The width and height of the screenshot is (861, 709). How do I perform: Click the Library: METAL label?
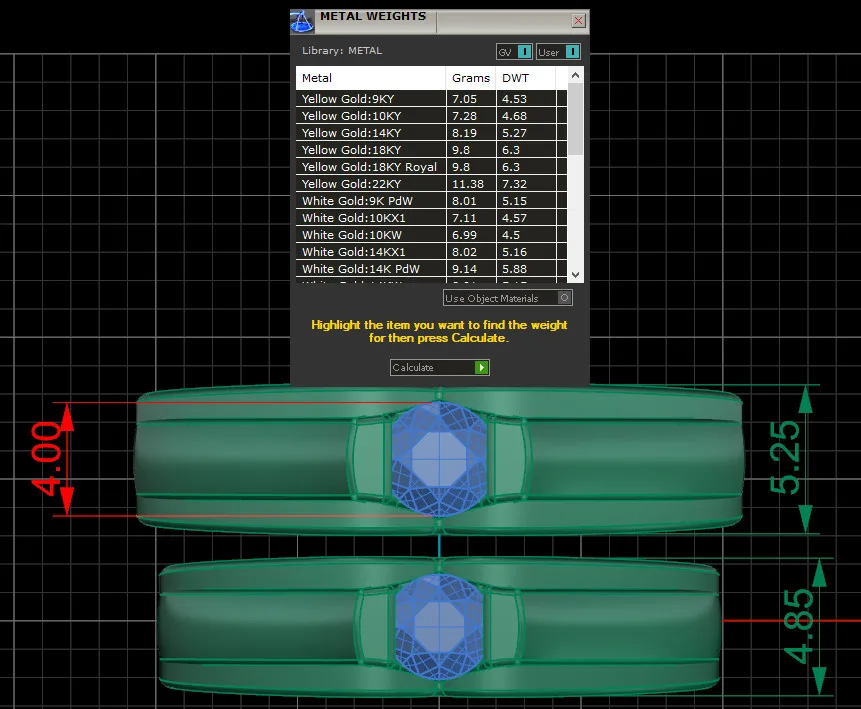342,51
